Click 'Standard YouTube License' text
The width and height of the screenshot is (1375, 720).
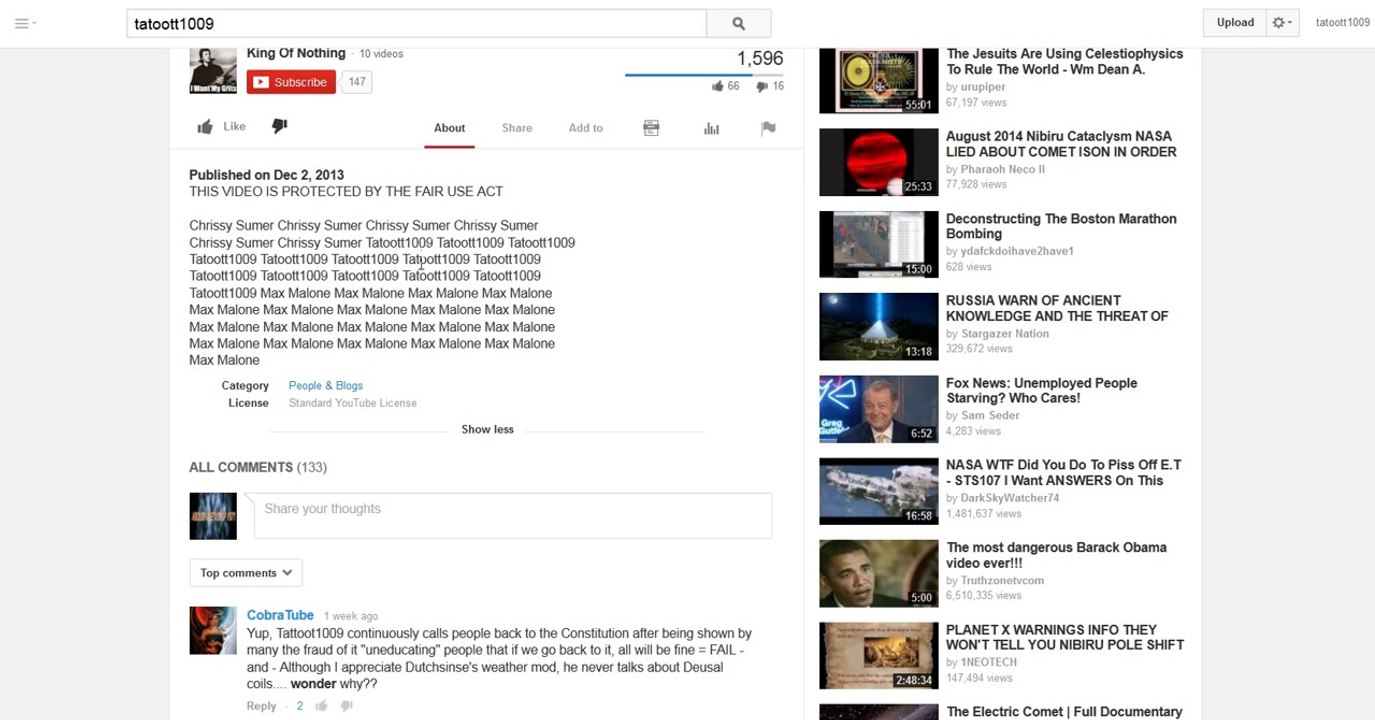[x=353, y=403]
